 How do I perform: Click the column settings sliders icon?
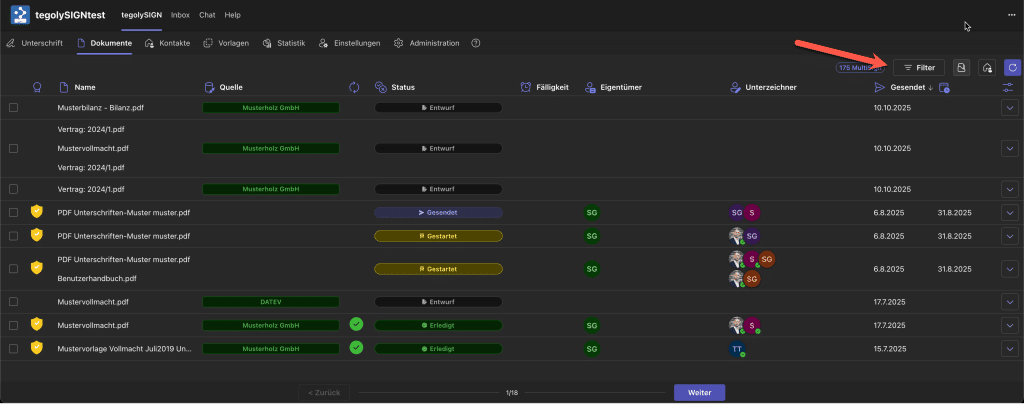coord(1010,88)
